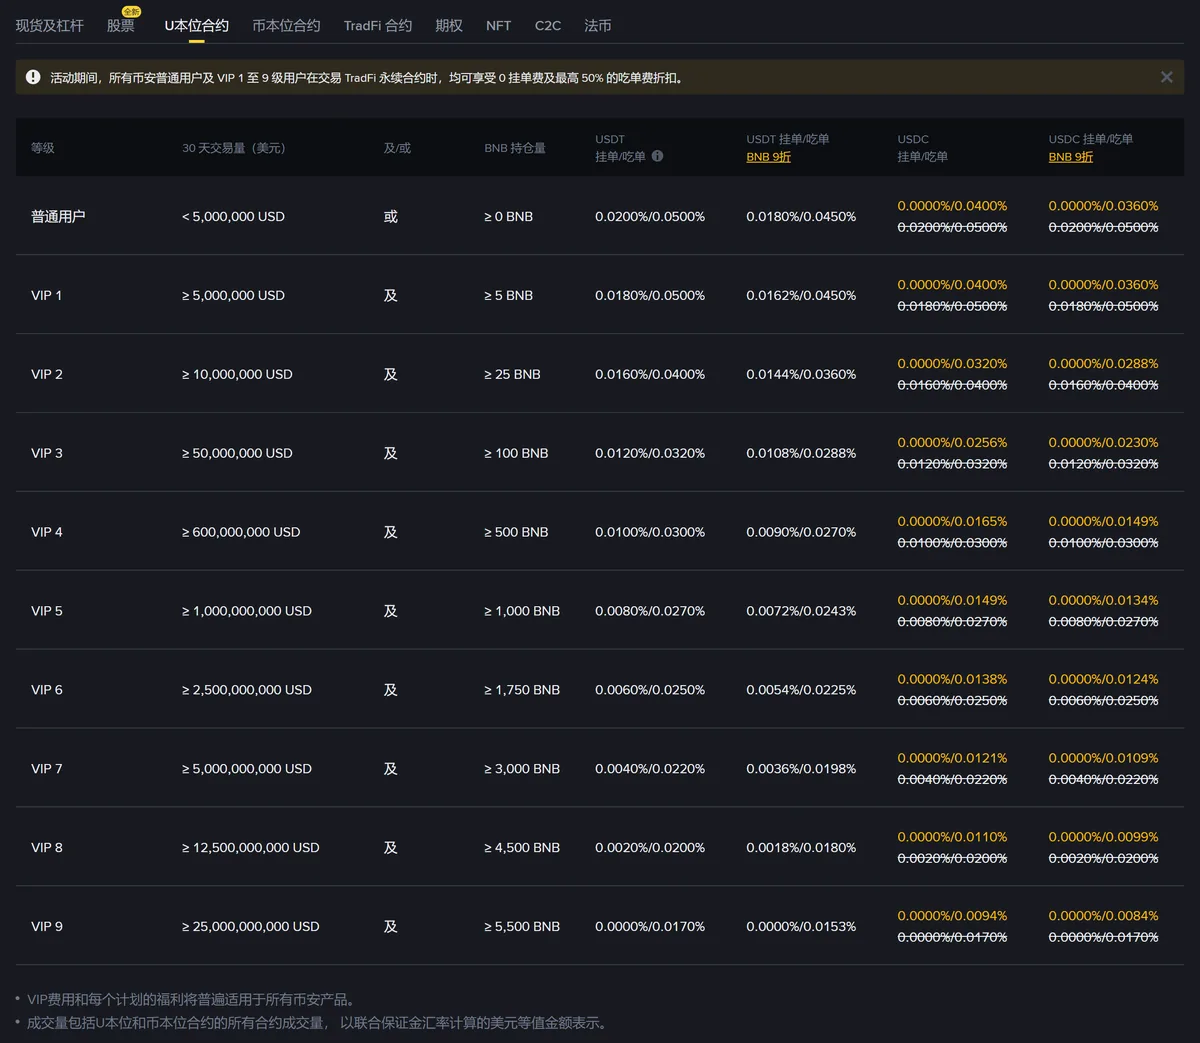The height and width of the screenshot is (1043, 1200).
Task: Close the TradFi promotion banner
Action: pyautogui.click(x=1166, y=77)
